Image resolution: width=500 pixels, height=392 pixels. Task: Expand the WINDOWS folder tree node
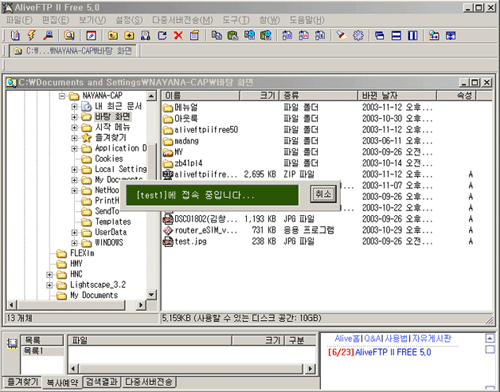tap(75, 243)
